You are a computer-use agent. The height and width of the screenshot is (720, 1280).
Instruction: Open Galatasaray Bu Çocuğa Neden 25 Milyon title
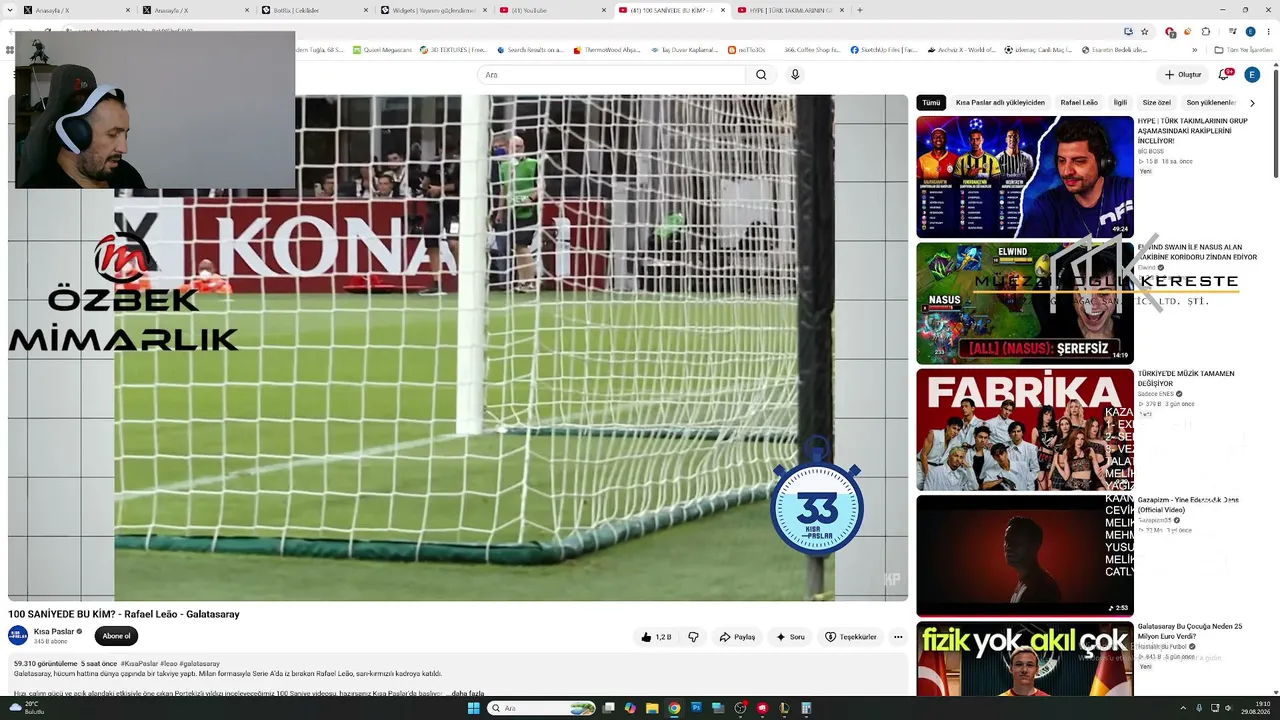tap(1190, 631)
